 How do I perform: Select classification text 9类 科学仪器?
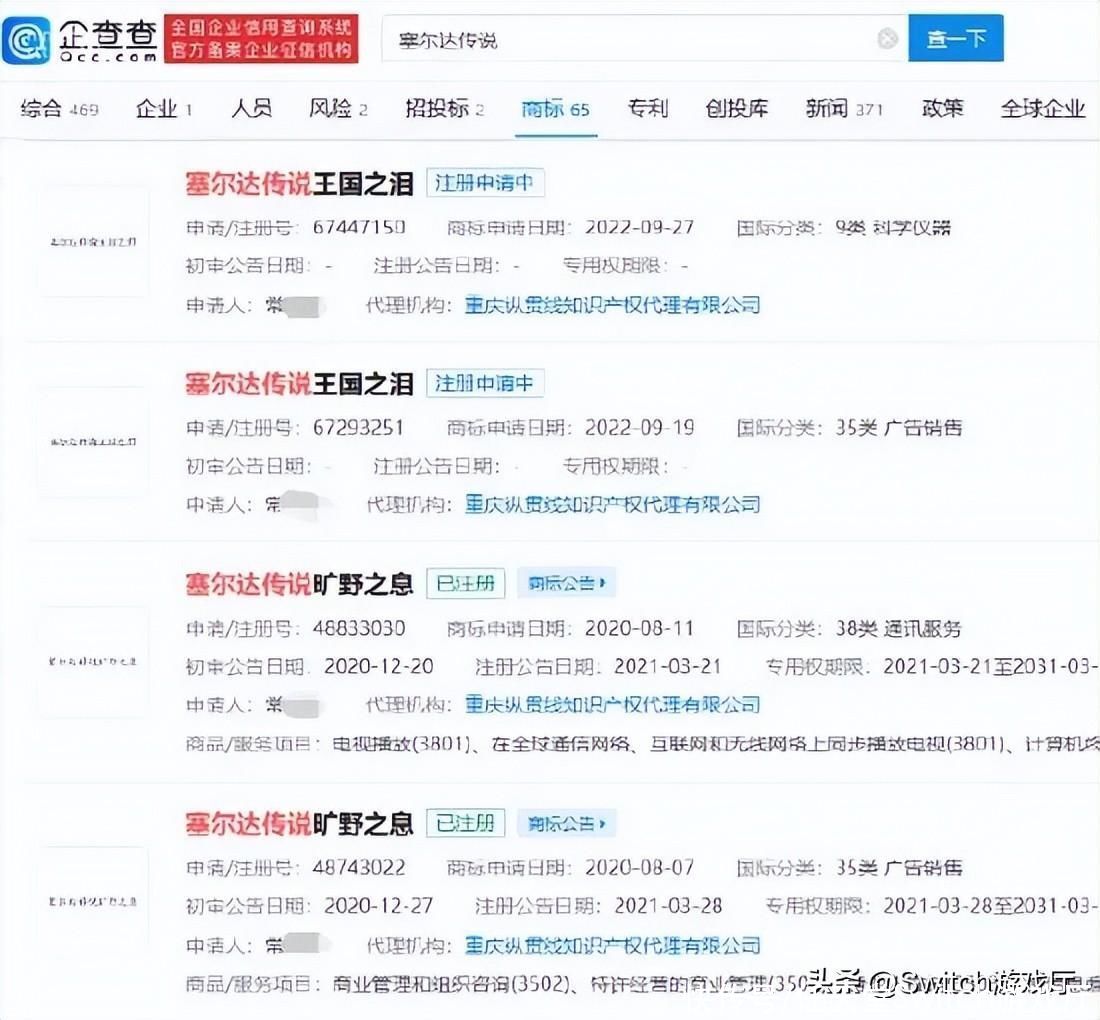893,227
